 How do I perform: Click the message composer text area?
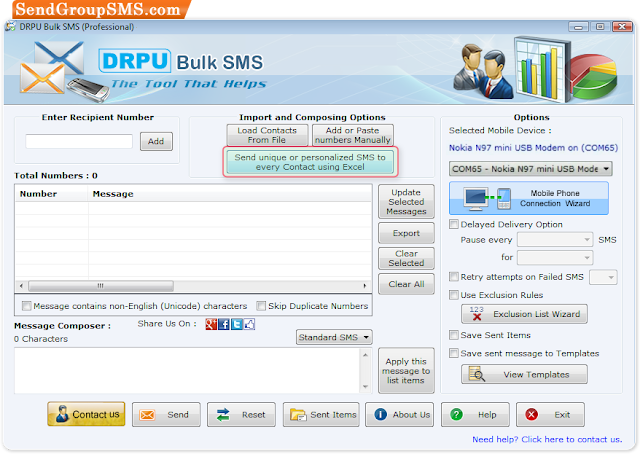point(188,371)
